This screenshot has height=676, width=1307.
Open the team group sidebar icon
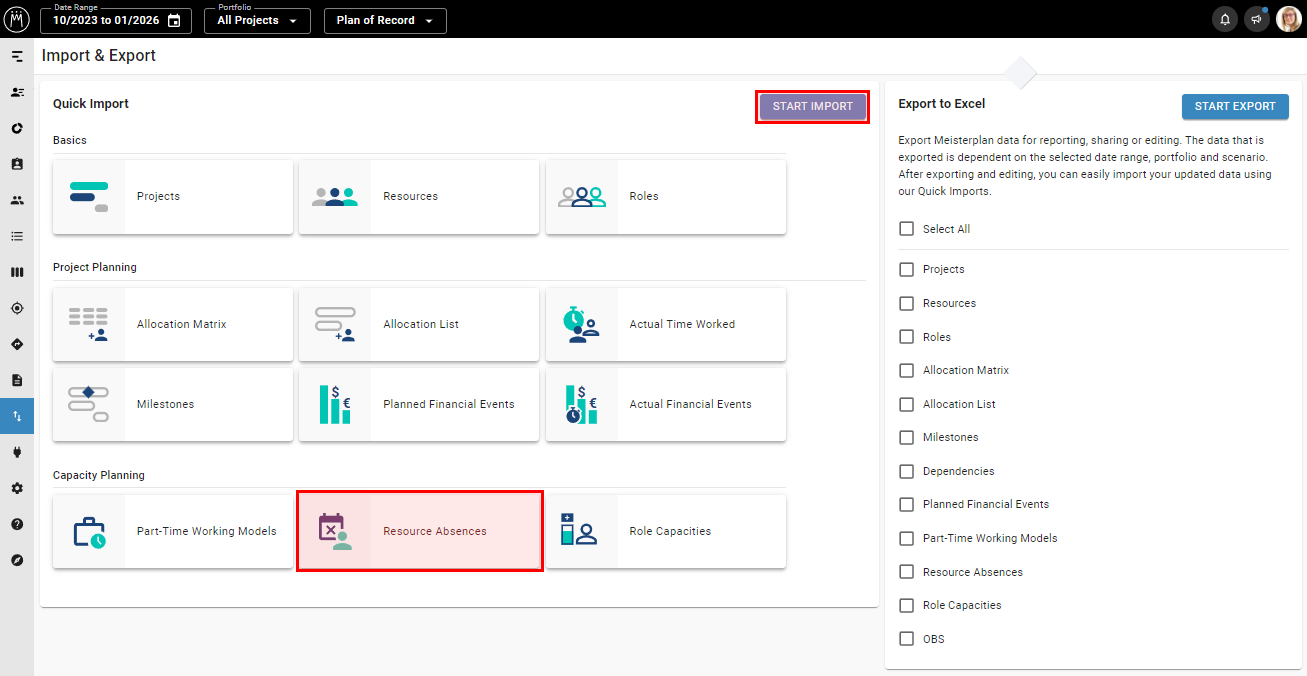click(17, 200)
